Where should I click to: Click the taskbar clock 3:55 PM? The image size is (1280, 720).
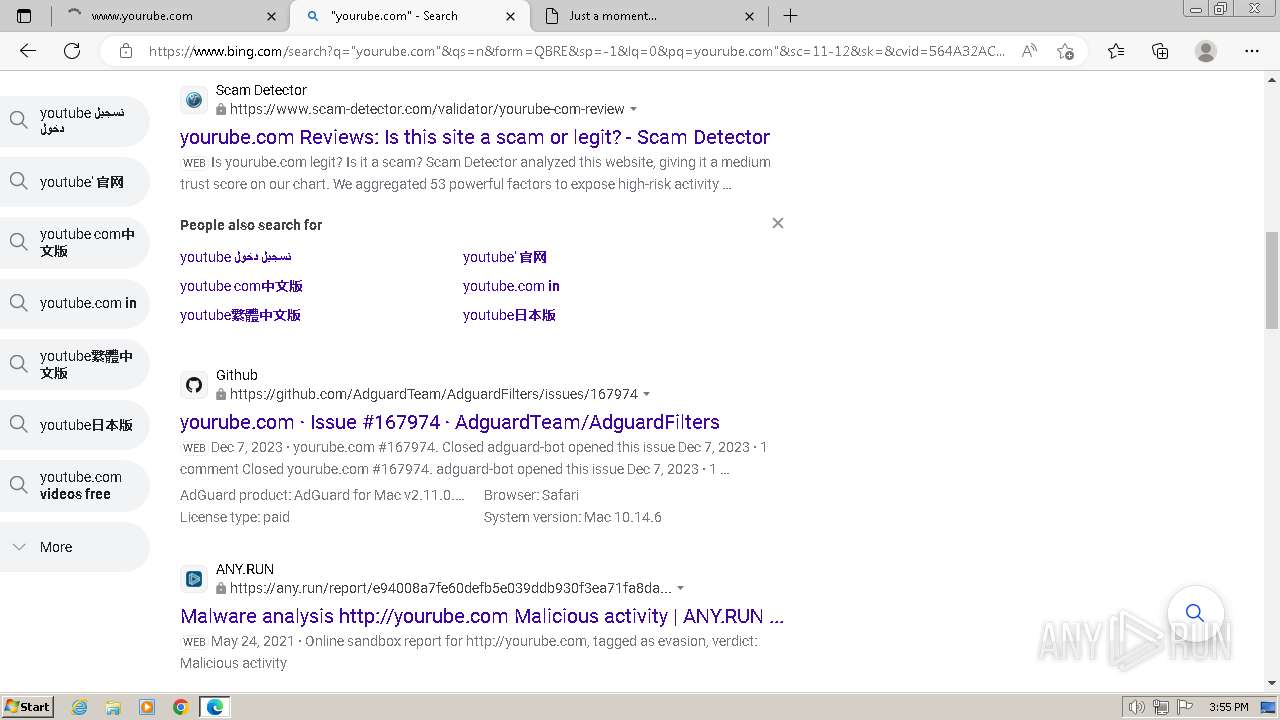coord(1228,707)
